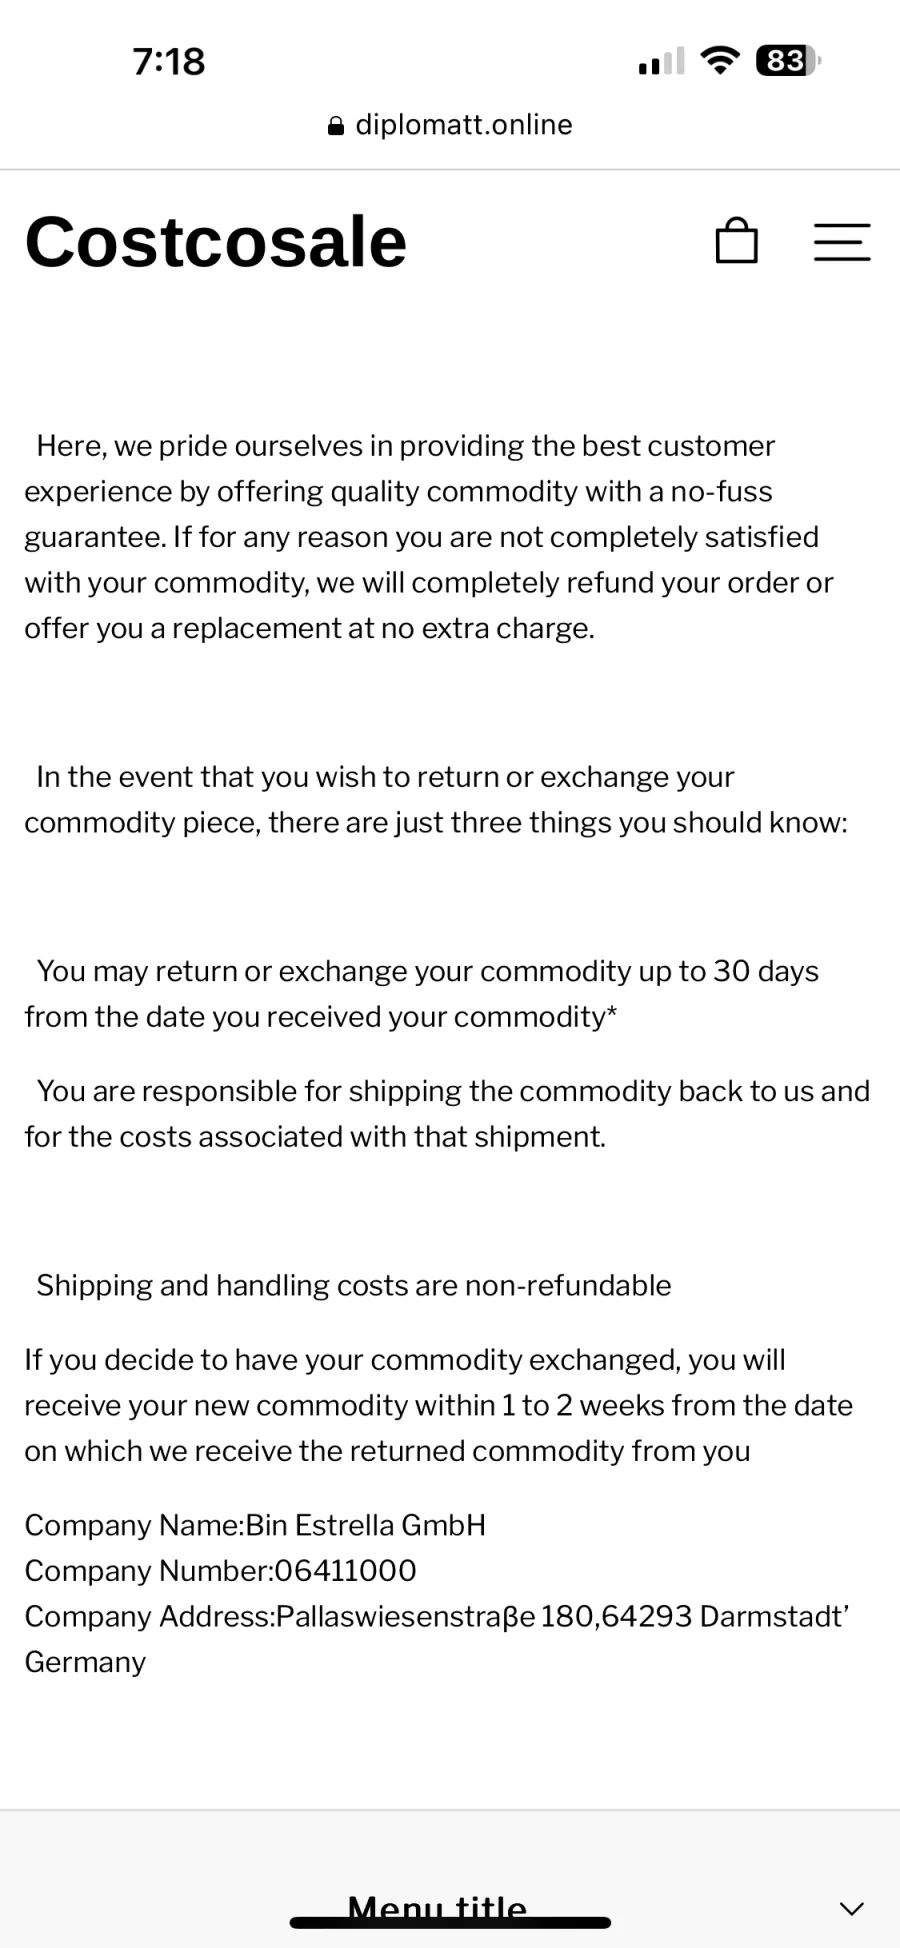The width and height of the screenshot is (900, 1948).
Task: Click the 30 days return policy sentence
Action: (x=422, y=994)
